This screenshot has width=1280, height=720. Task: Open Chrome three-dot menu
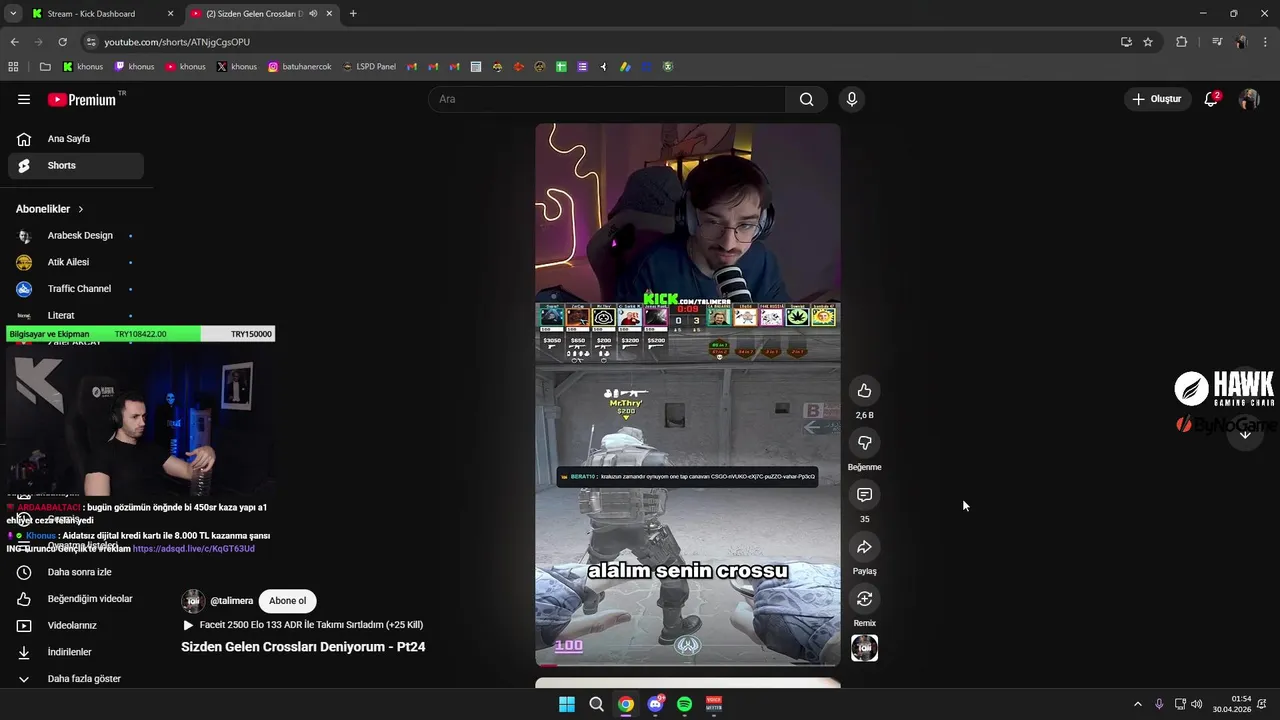pos(1266,42)
